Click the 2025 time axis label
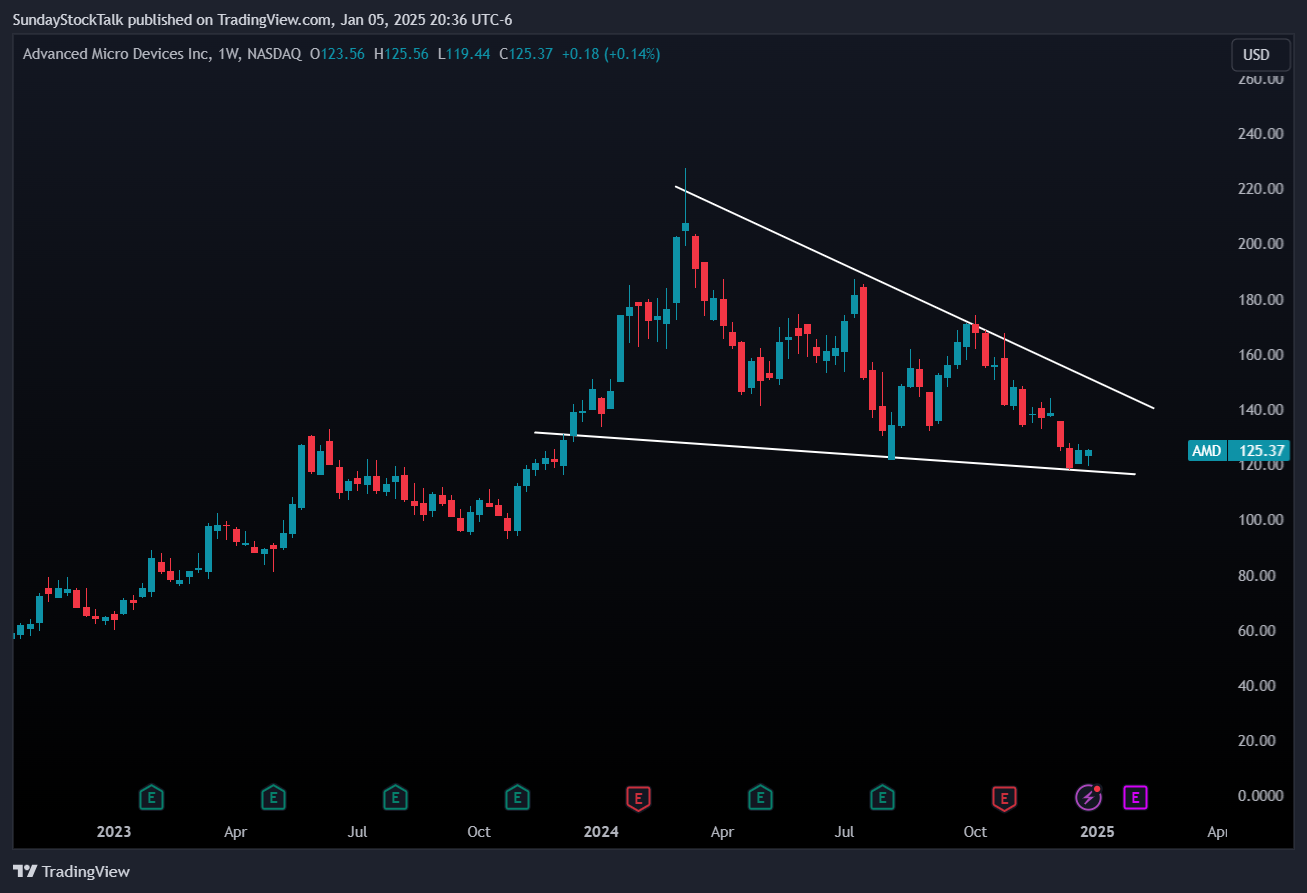Screen dimensions: 1307x893 point(1097,832)
